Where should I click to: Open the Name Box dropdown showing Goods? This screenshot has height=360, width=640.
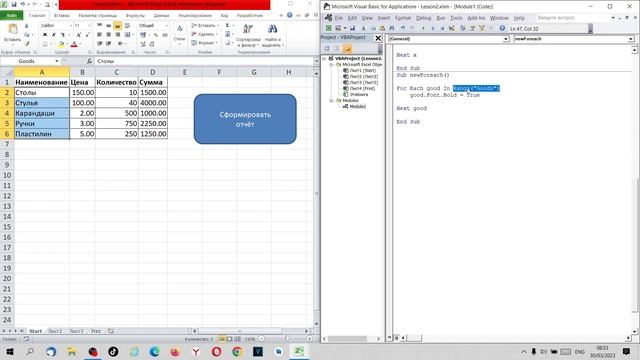pyautogui.click(x=57, y=61)
